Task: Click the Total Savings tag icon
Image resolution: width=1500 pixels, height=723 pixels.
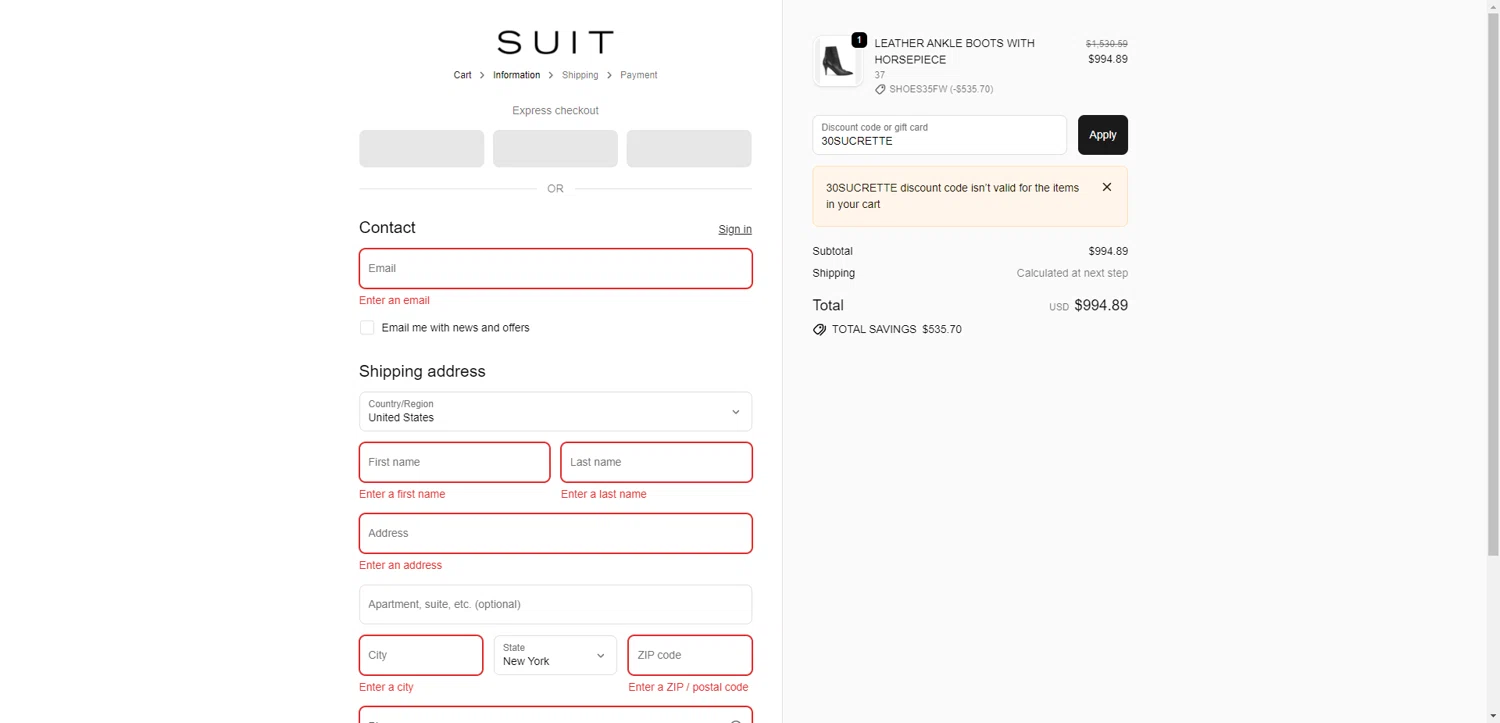Action: [819, 329]
